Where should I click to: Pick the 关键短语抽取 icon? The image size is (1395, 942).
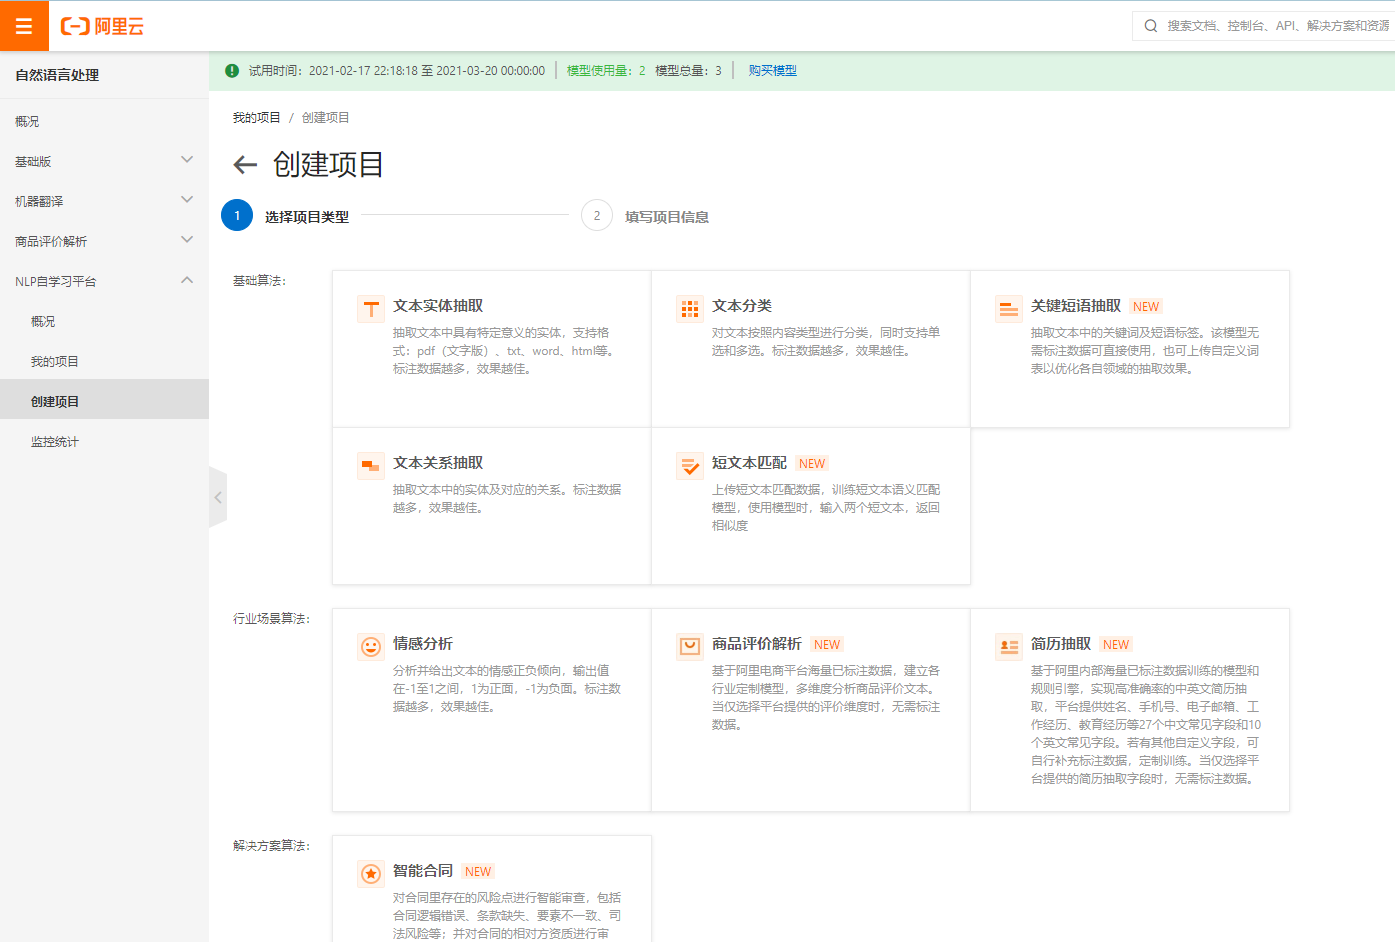click(x=1009, y=309)
